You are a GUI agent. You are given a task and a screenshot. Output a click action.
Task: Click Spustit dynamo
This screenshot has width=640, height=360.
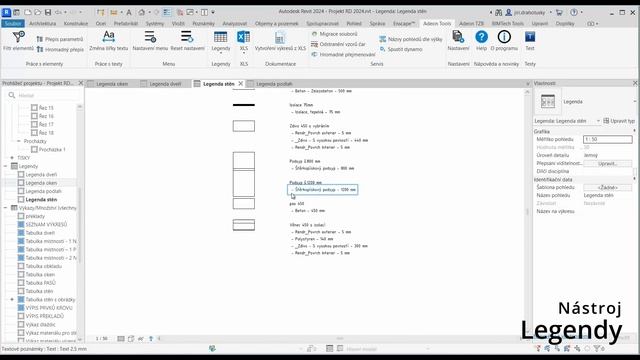[401, 49]
